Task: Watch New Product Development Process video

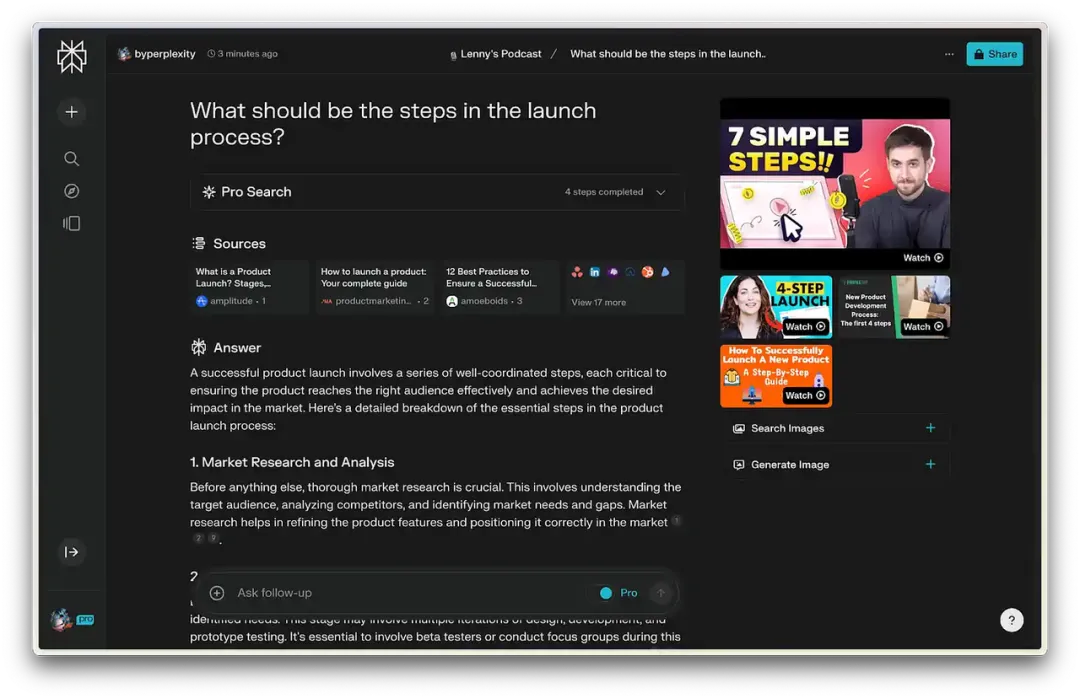Action: click(x=894, y=306)
